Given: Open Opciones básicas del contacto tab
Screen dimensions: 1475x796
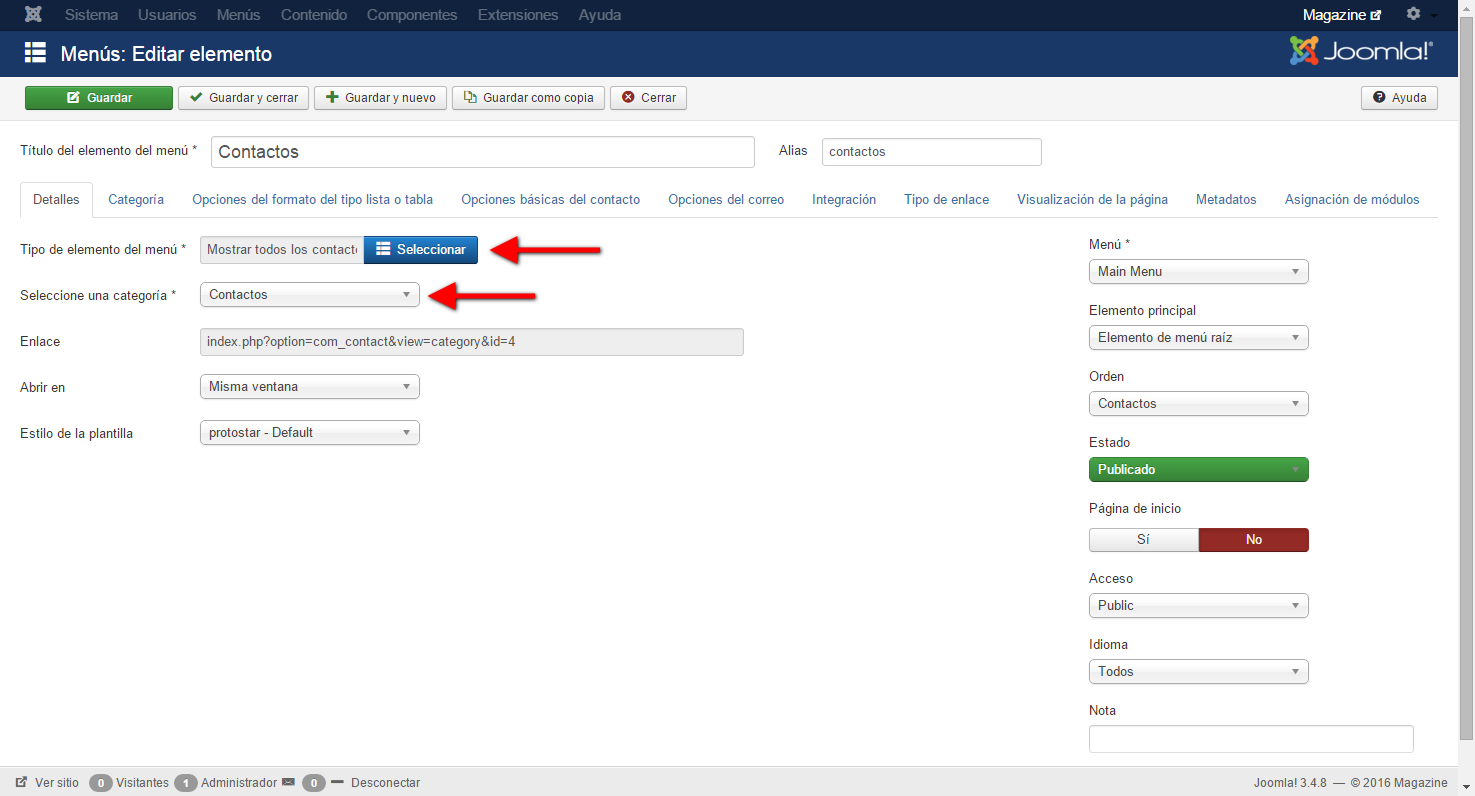Looking at the screenshot, I should (550, 199).
